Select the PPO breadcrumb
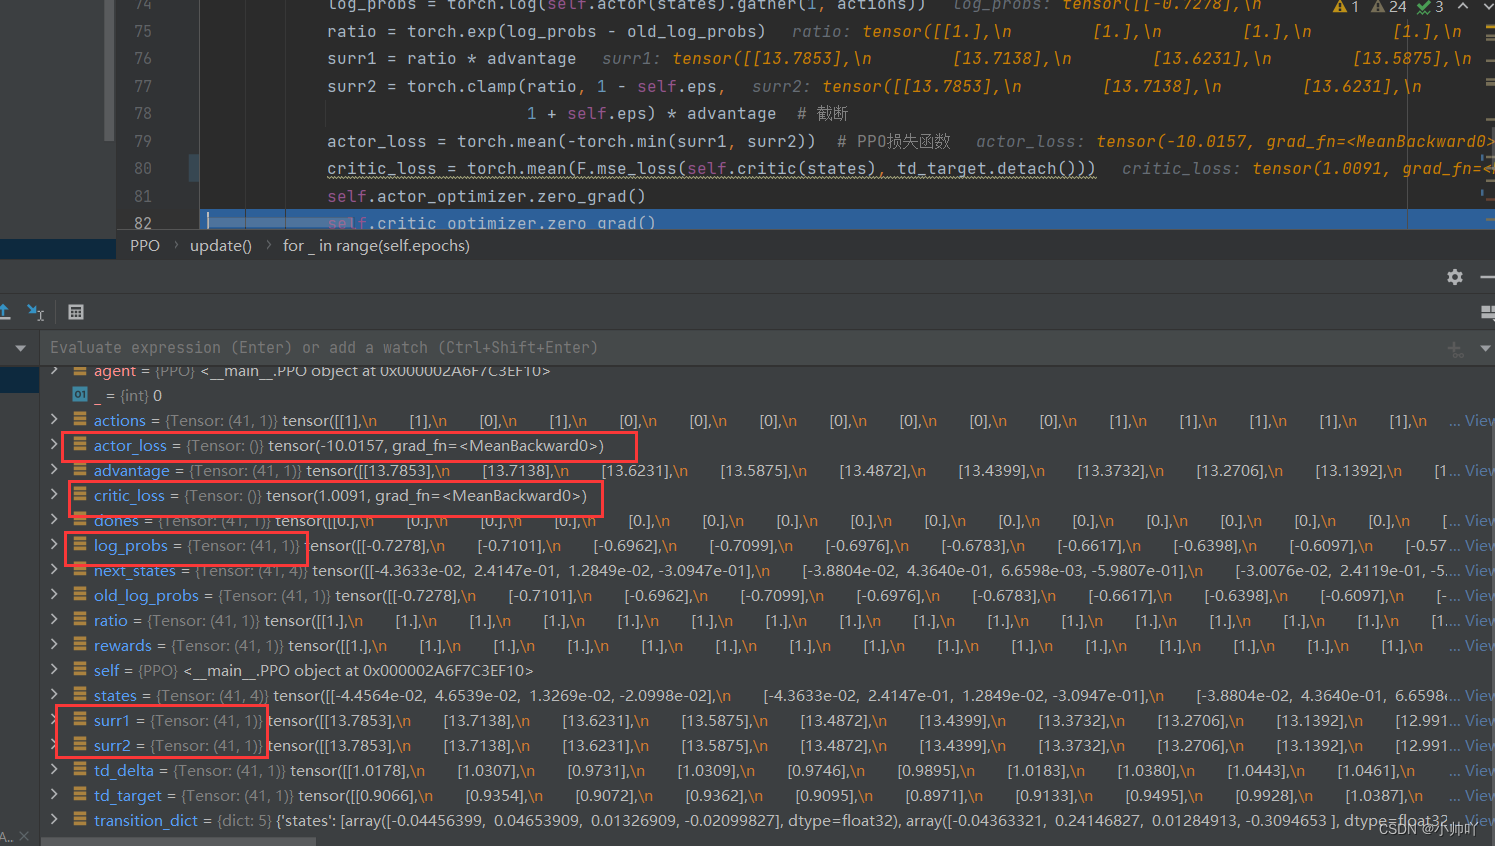This screenshot has width=1495, height=846. click(x=145, y=246)
